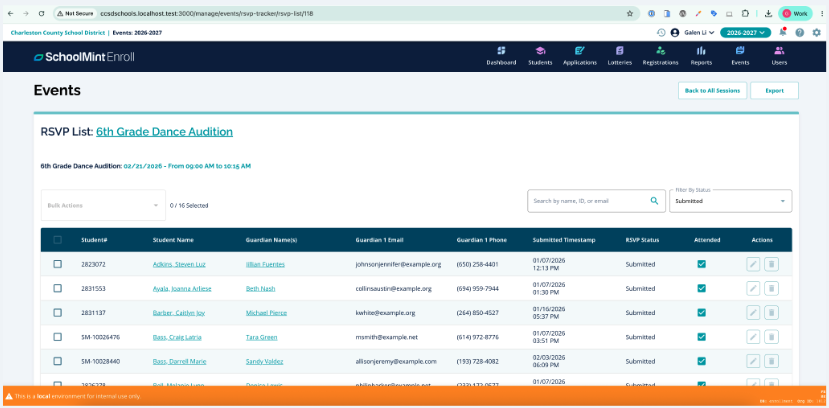The image size is (829, 408).
Task: Open the Students section
Action: pyautogui.click(x=540, y=56)
